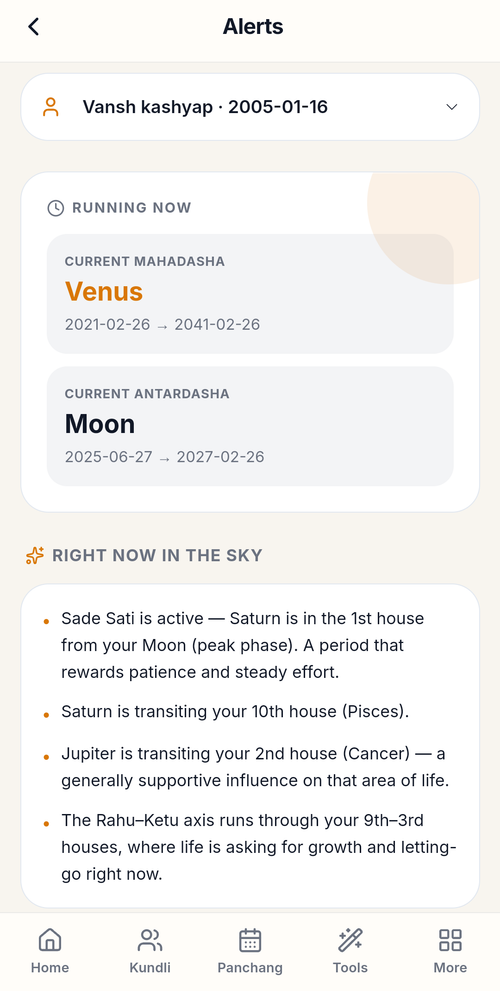Open the Panchang calendar icon

click(x=250, y=940)
